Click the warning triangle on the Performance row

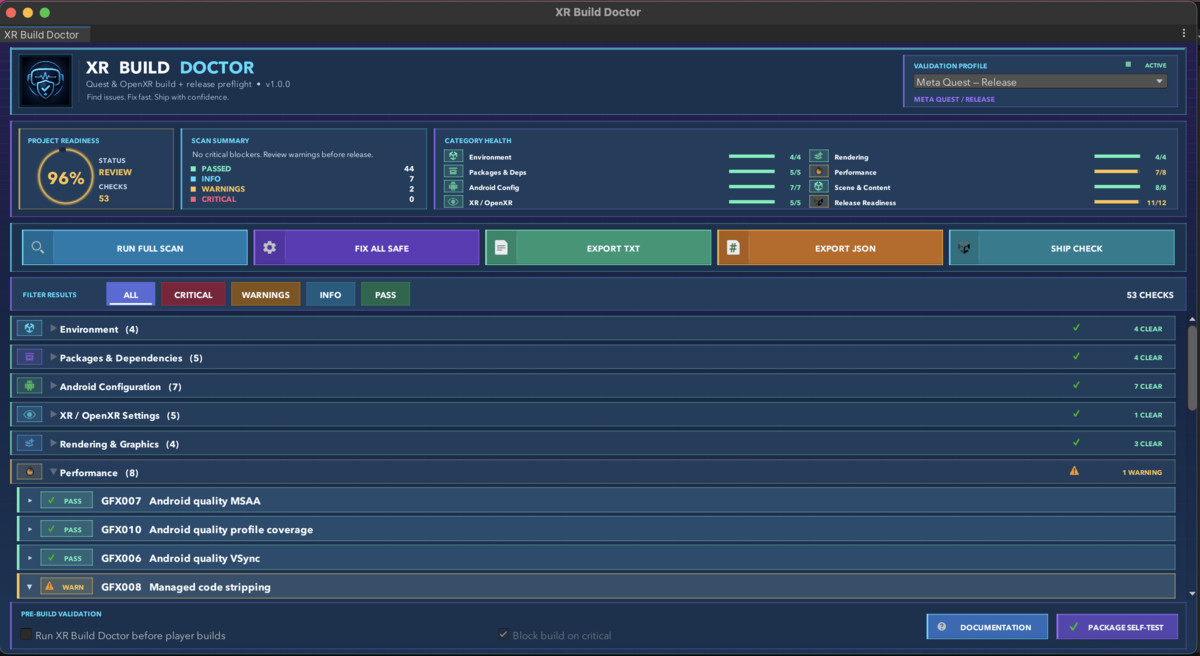click(x=1075, y=471)
